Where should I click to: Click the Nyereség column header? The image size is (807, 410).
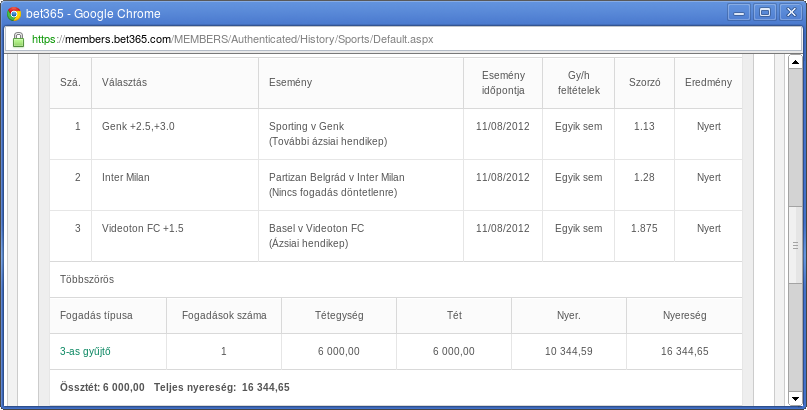(685, 315)
